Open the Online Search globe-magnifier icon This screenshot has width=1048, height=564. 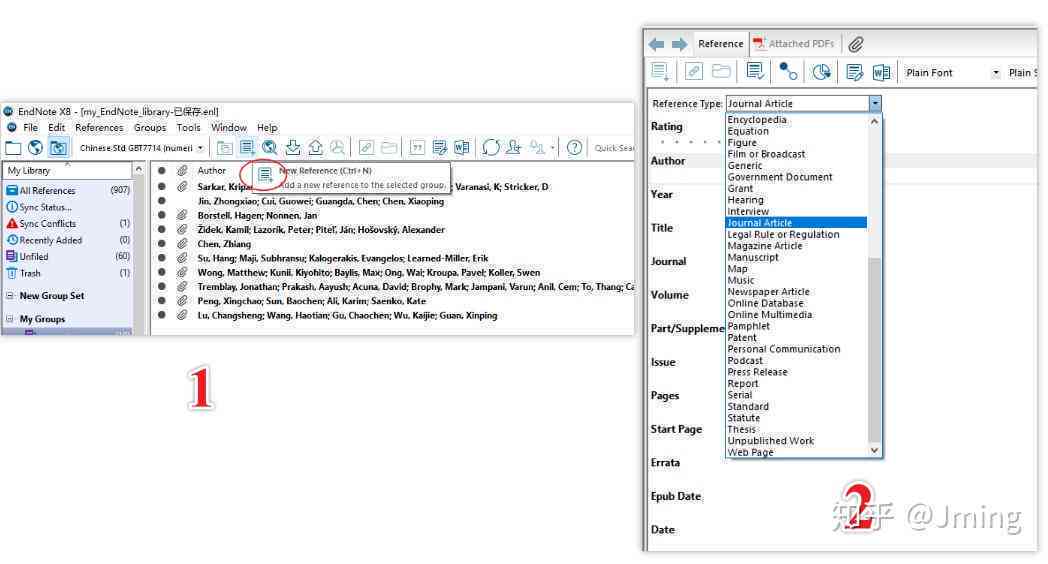point(270,148)
